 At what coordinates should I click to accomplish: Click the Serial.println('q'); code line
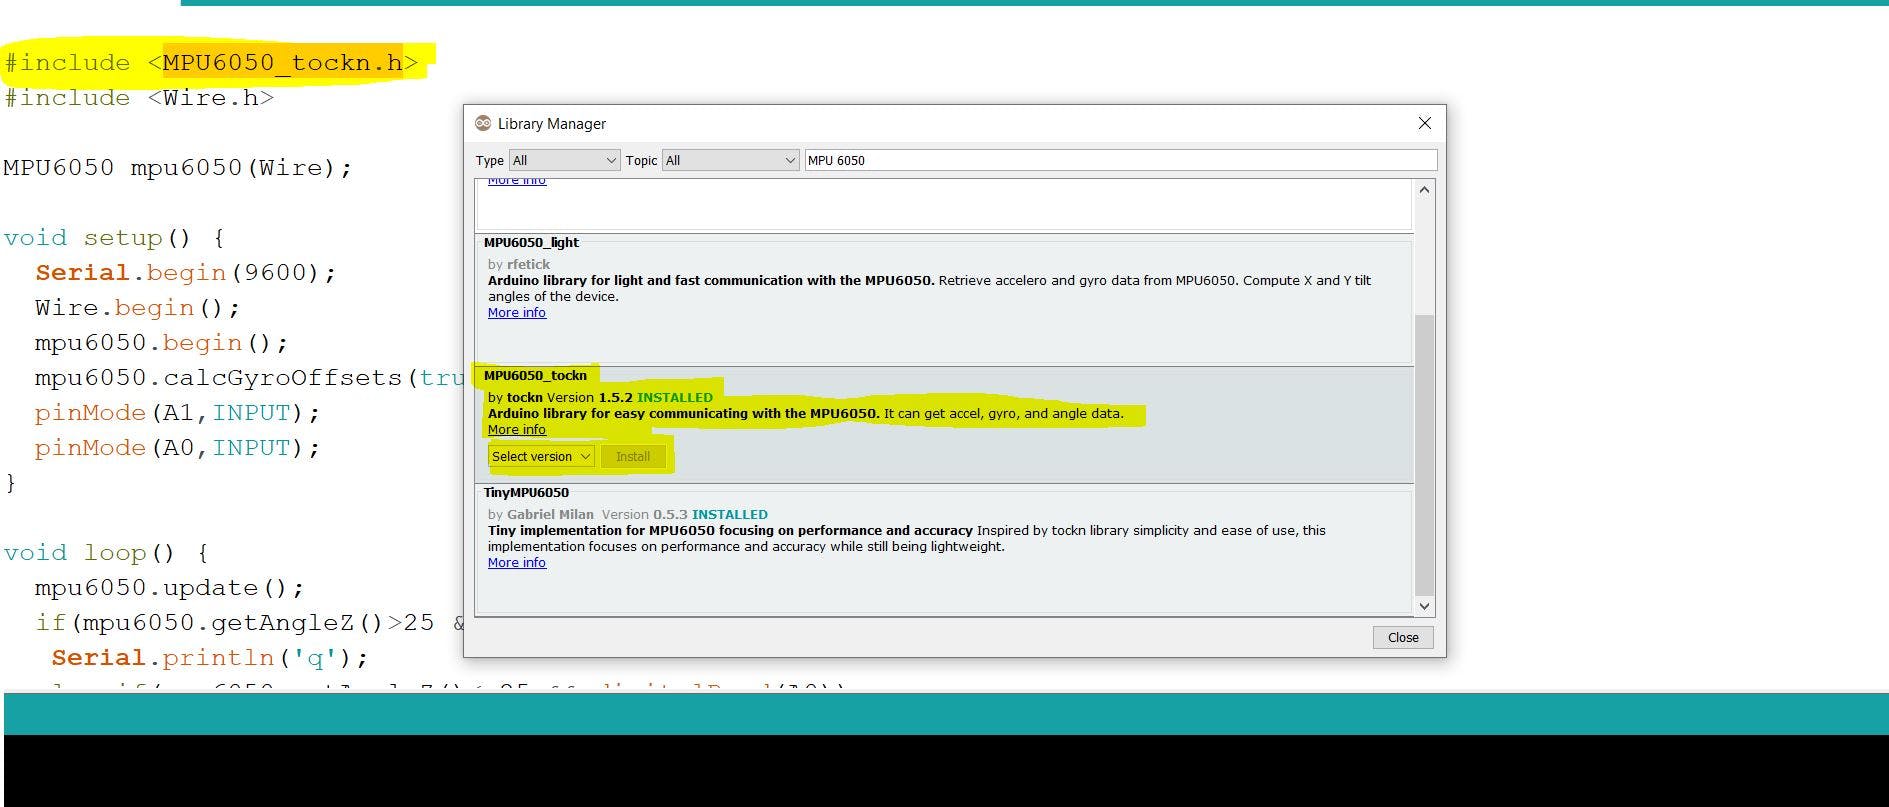[210, 658]
